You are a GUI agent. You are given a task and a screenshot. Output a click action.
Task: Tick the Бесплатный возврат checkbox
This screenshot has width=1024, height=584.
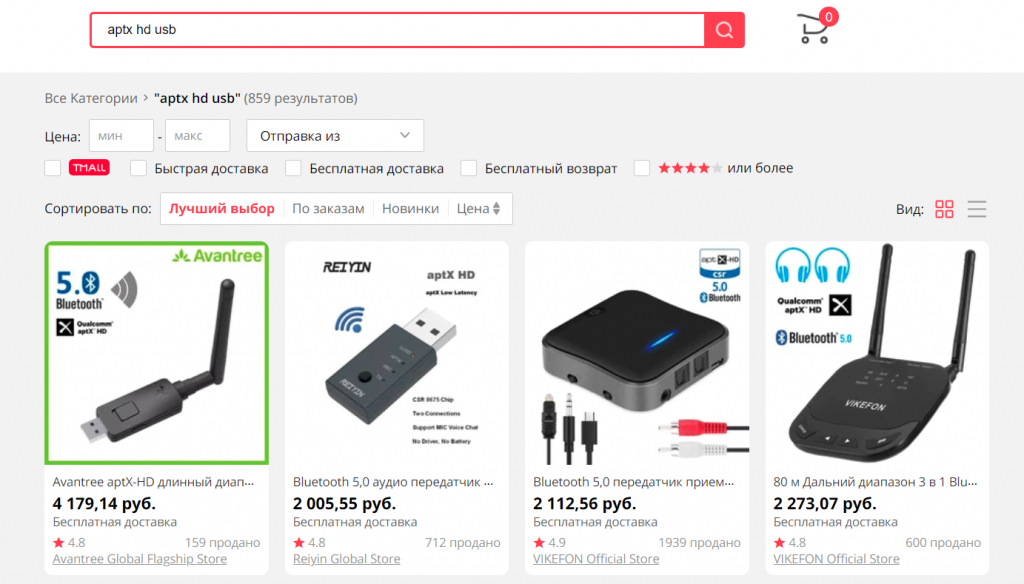pyautogui.click(x=468, y=168)
